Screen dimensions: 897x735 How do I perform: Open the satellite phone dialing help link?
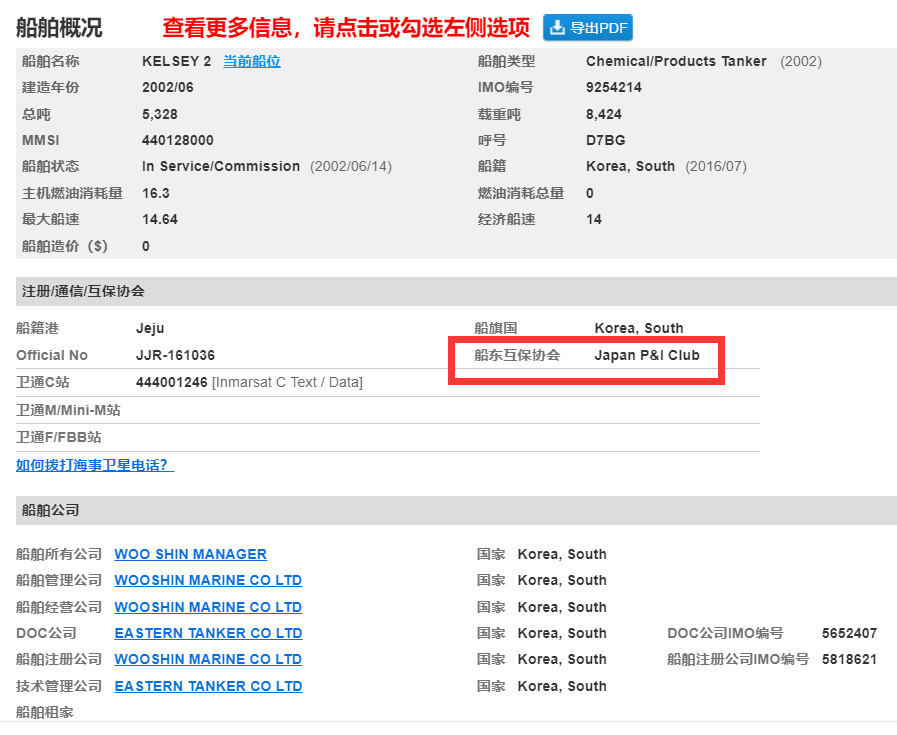coord(94,465)
